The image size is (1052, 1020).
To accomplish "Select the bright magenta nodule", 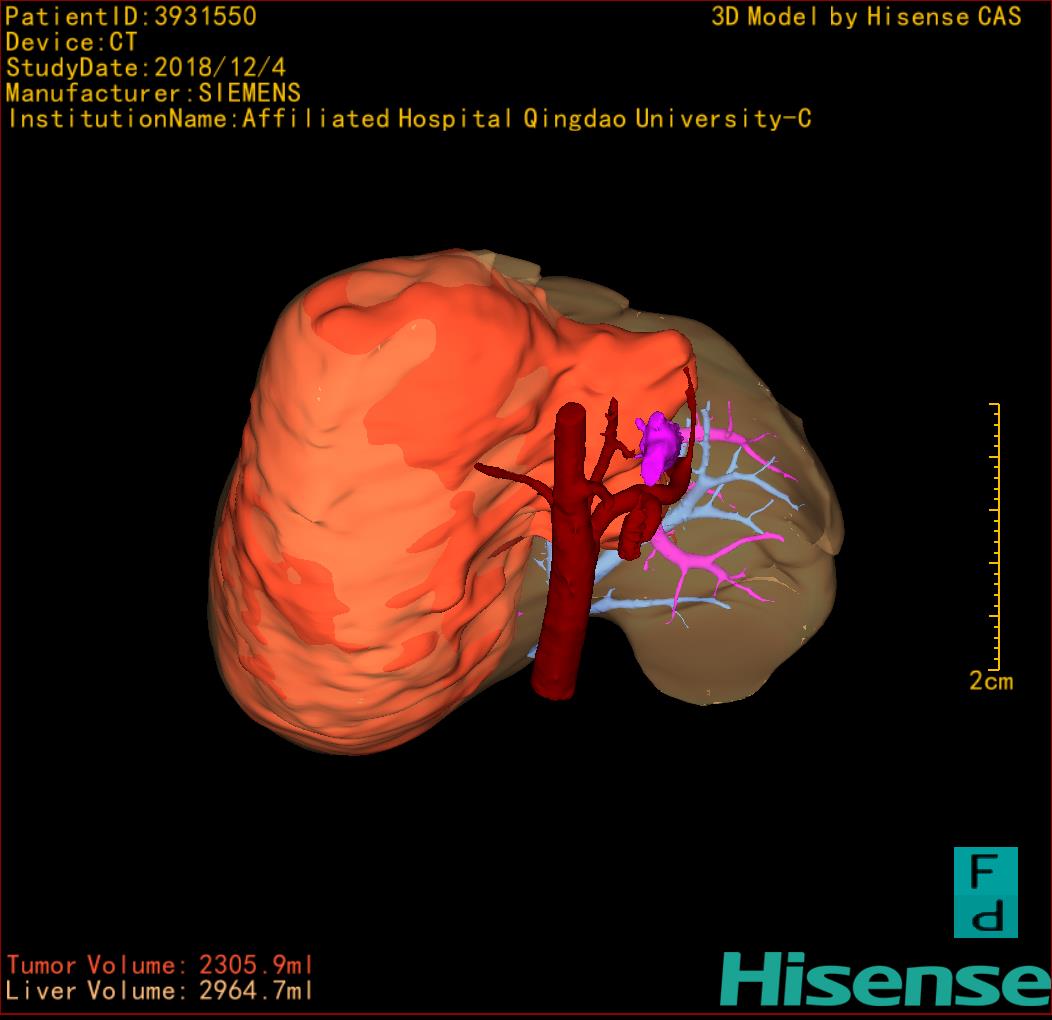I will click(x=657, y=447).
